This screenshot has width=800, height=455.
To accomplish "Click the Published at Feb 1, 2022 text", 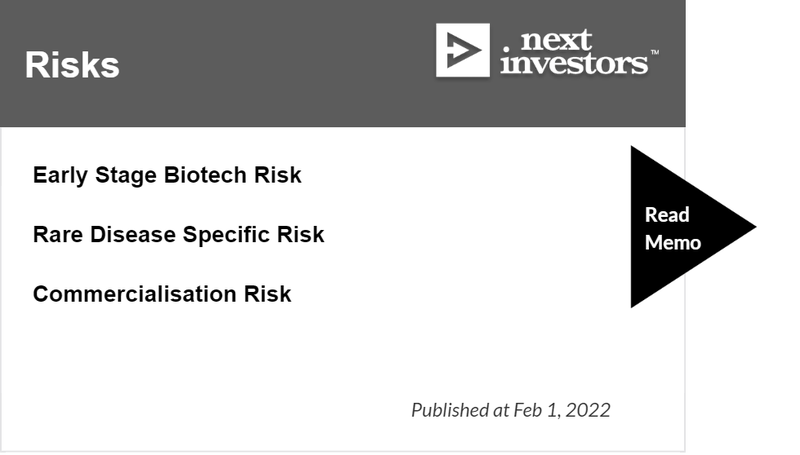I will (x=511, y=410).
